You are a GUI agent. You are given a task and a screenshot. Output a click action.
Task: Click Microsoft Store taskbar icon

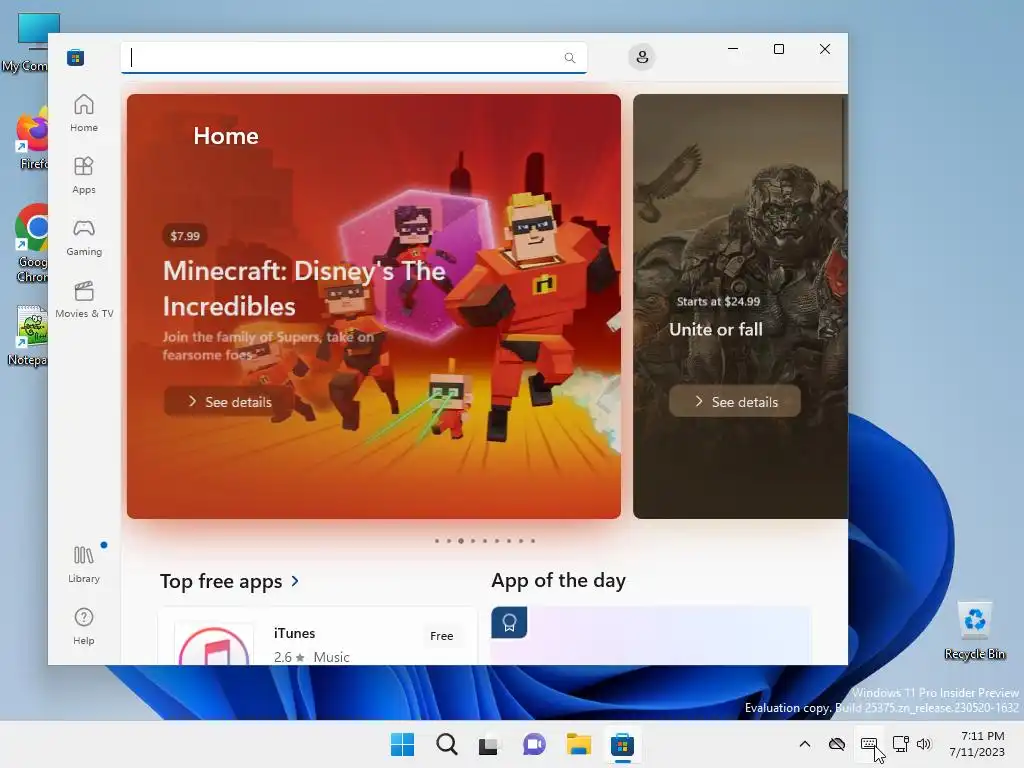[x=622, y=744]
